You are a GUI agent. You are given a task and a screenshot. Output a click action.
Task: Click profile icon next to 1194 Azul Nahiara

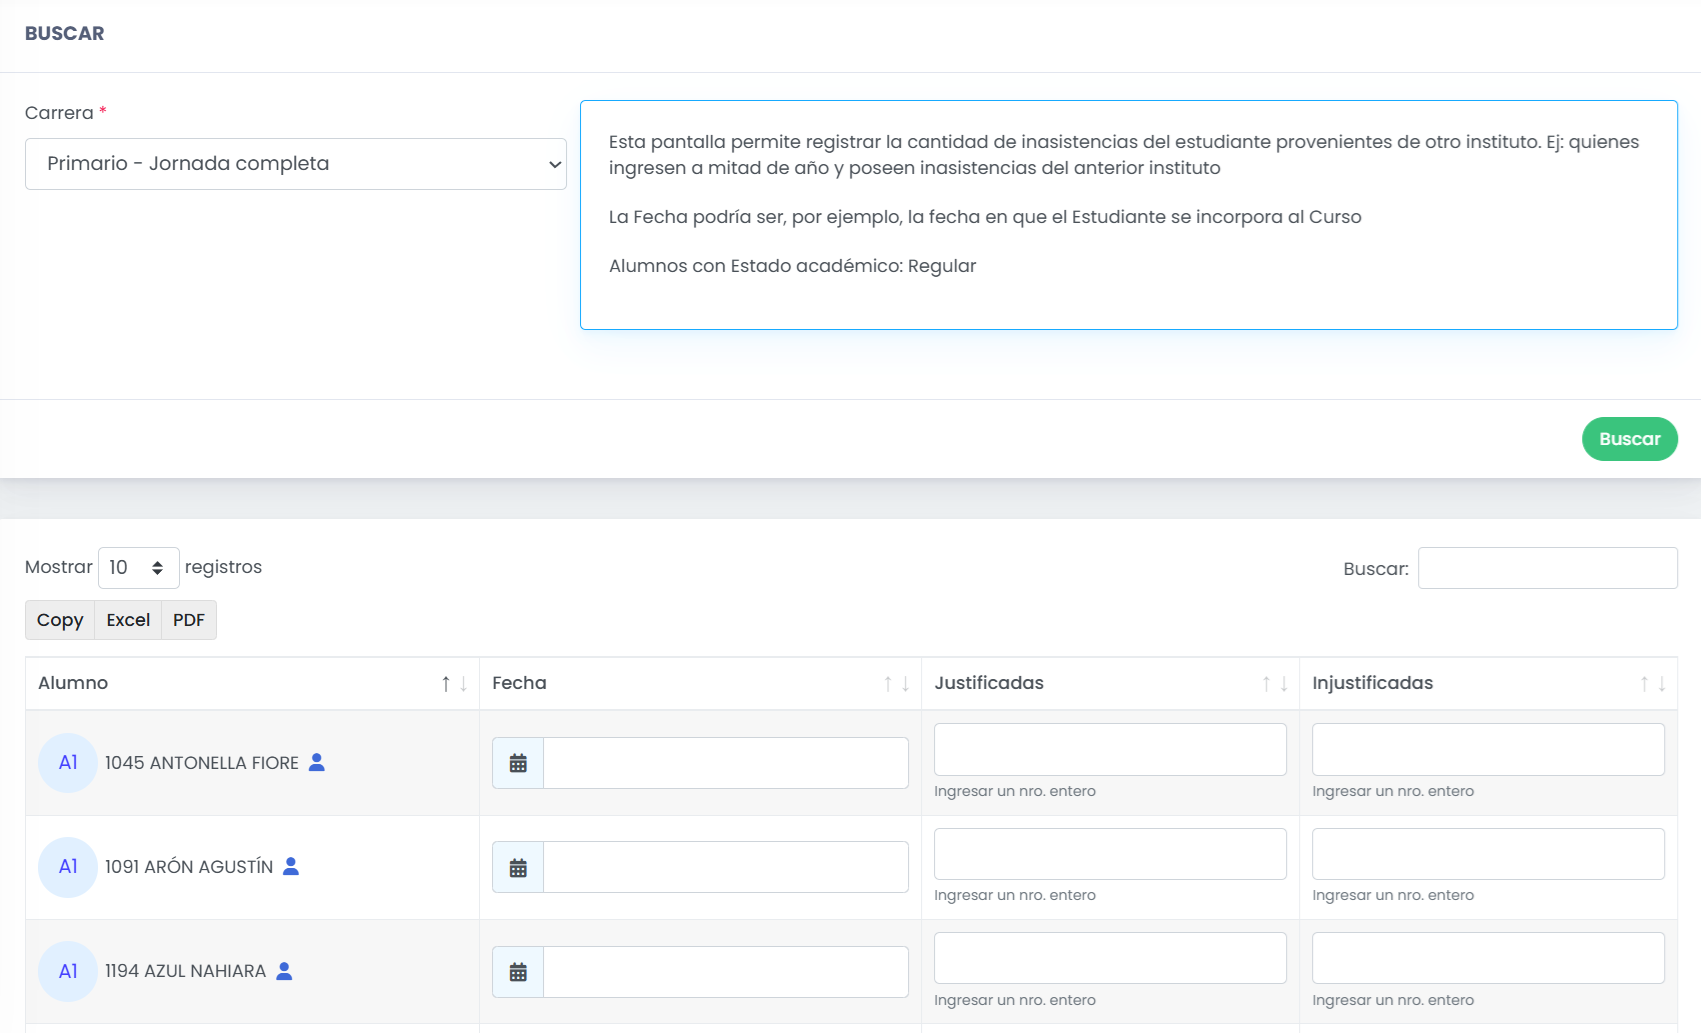284,971
